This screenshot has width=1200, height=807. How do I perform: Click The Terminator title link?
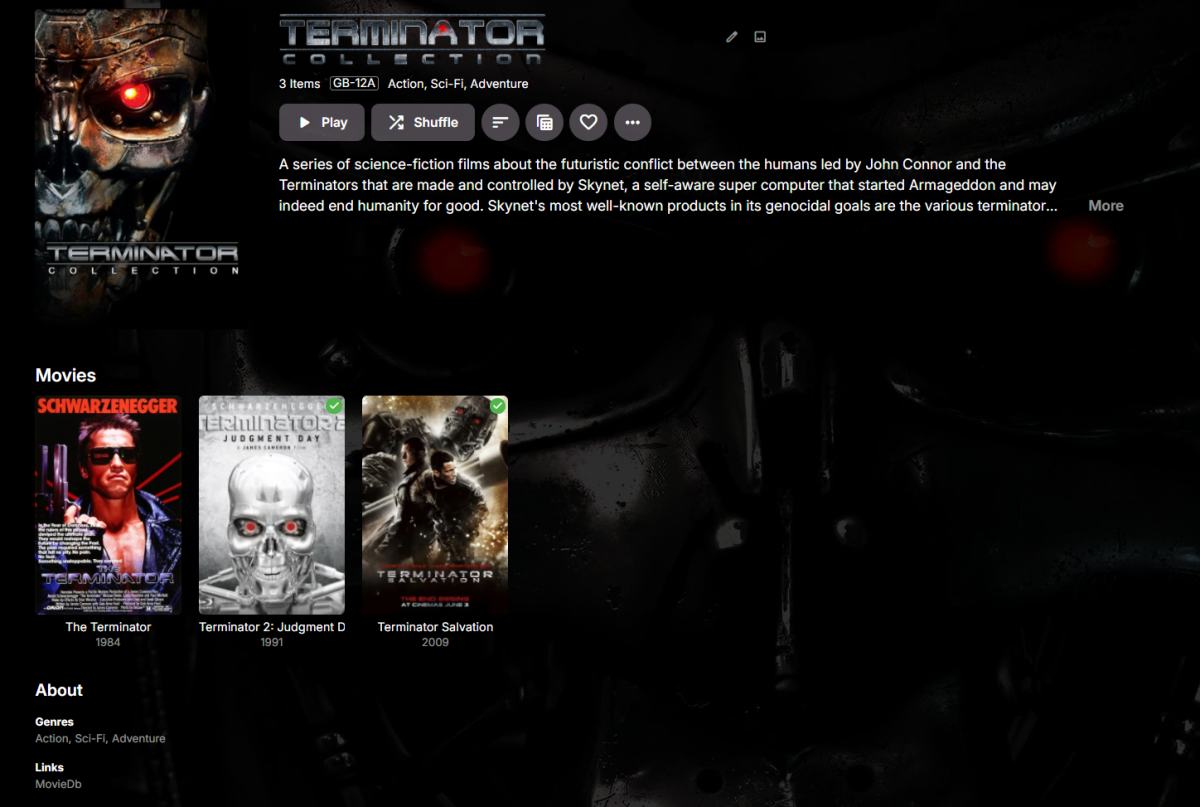point(108,627)
